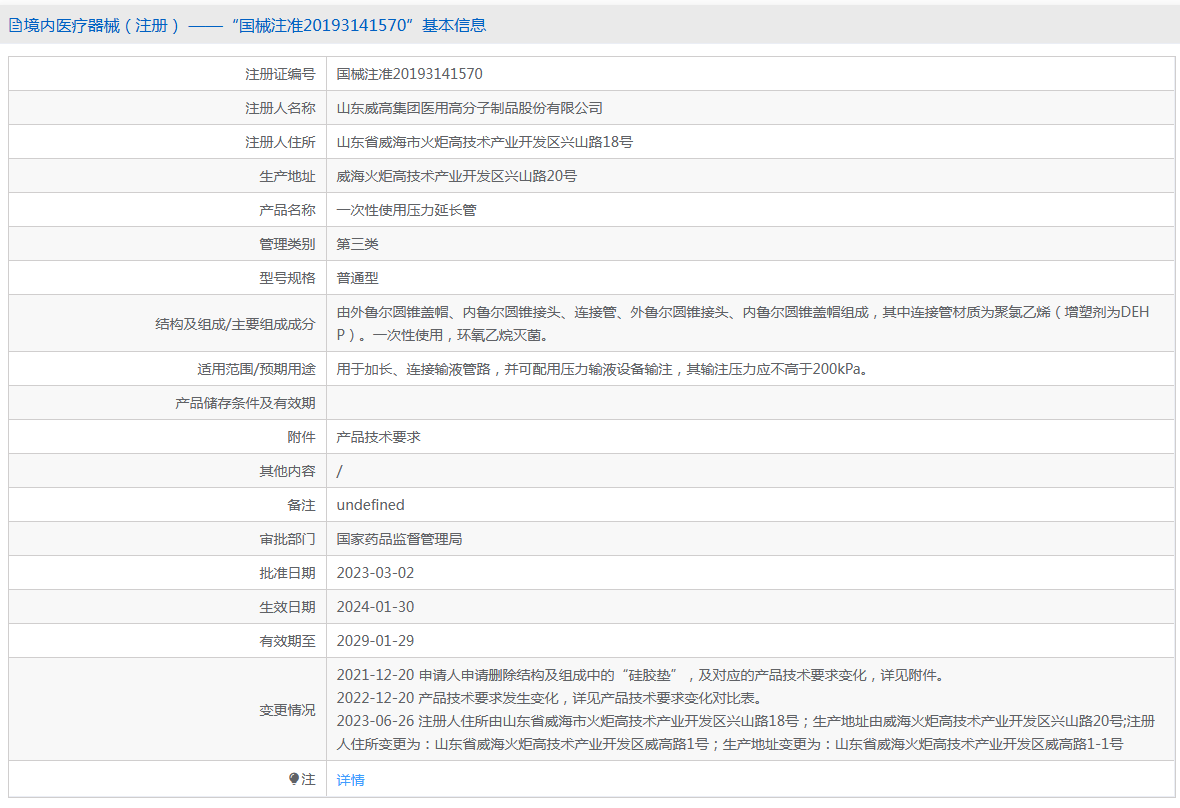Viewport: 1180px width, 808px height.
Task: Click the structure description starting 由外鲁尔圆锥盖帽
Action: click(x=743, y=324)
